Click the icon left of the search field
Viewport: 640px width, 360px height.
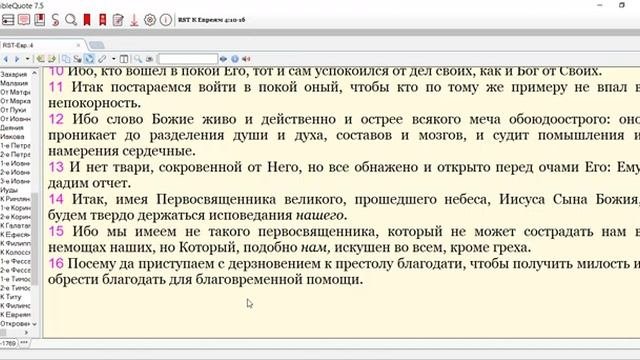click(x=149, y=59)
